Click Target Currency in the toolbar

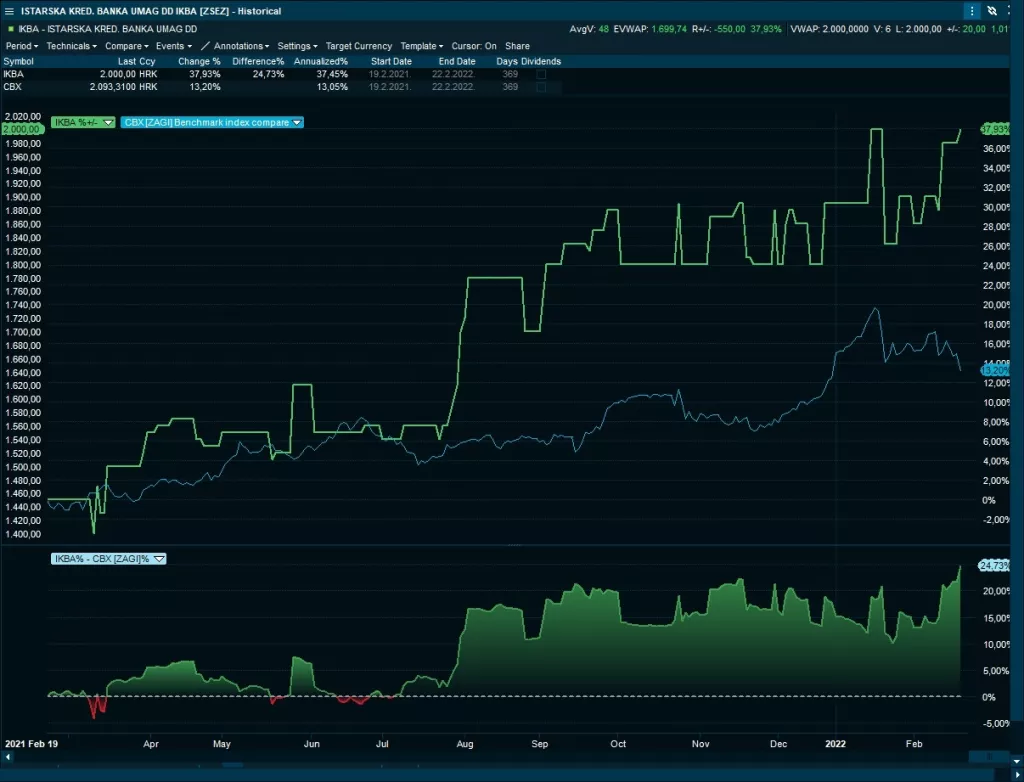(359, 46)
